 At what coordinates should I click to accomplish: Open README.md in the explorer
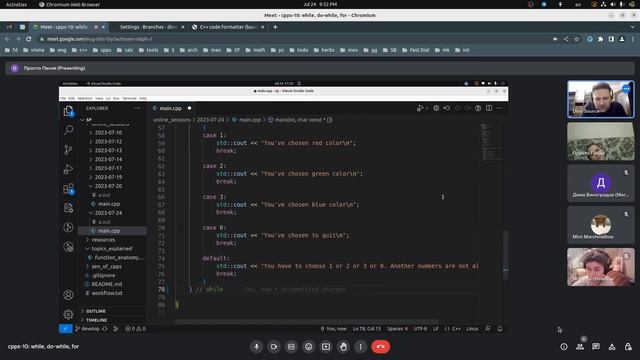[107, 284]
